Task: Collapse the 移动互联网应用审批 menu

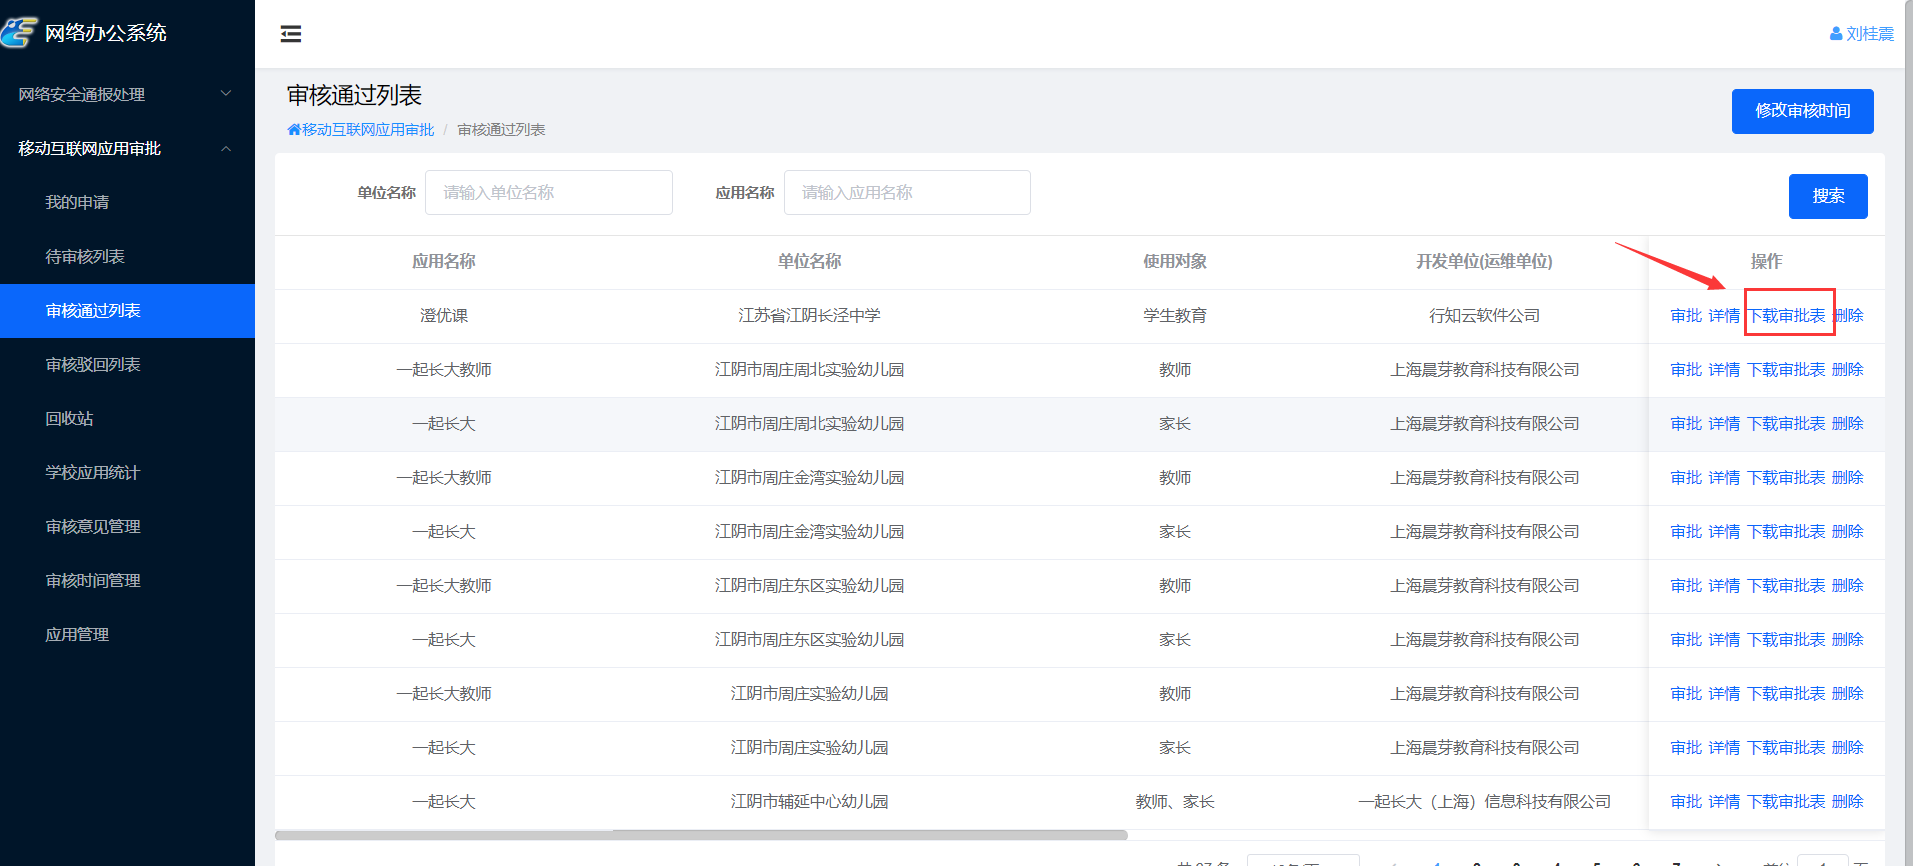Action: tap(127, 148)
